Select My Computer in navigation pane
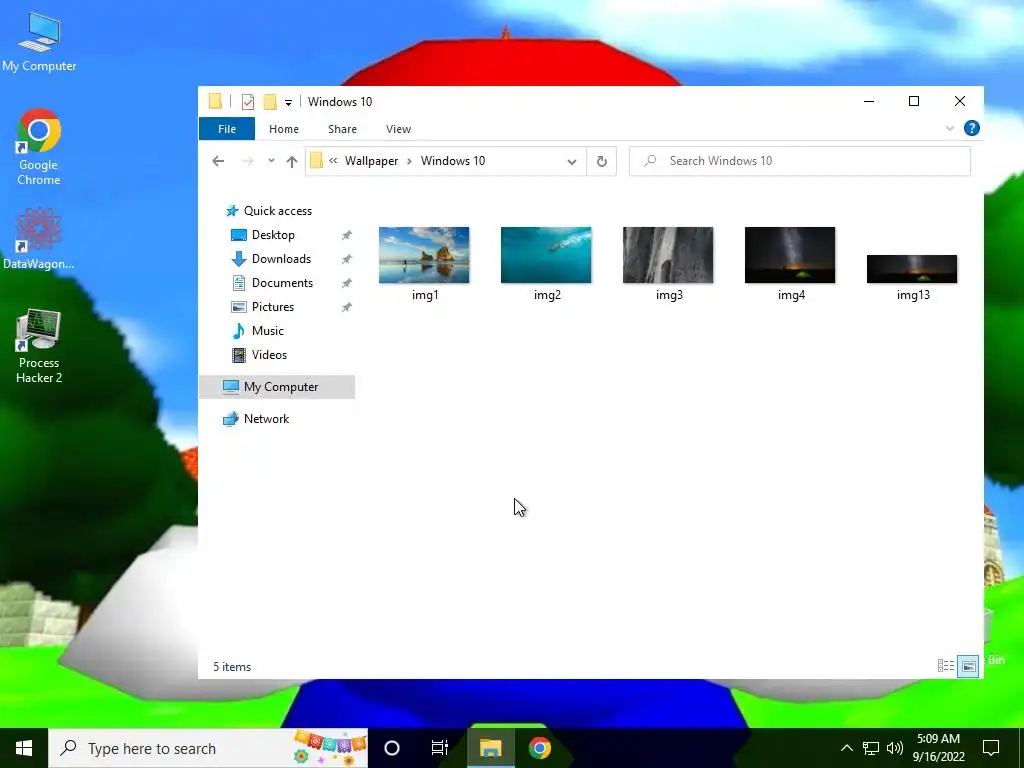This screenshot has height=768, width=1024. click(277, 387)
